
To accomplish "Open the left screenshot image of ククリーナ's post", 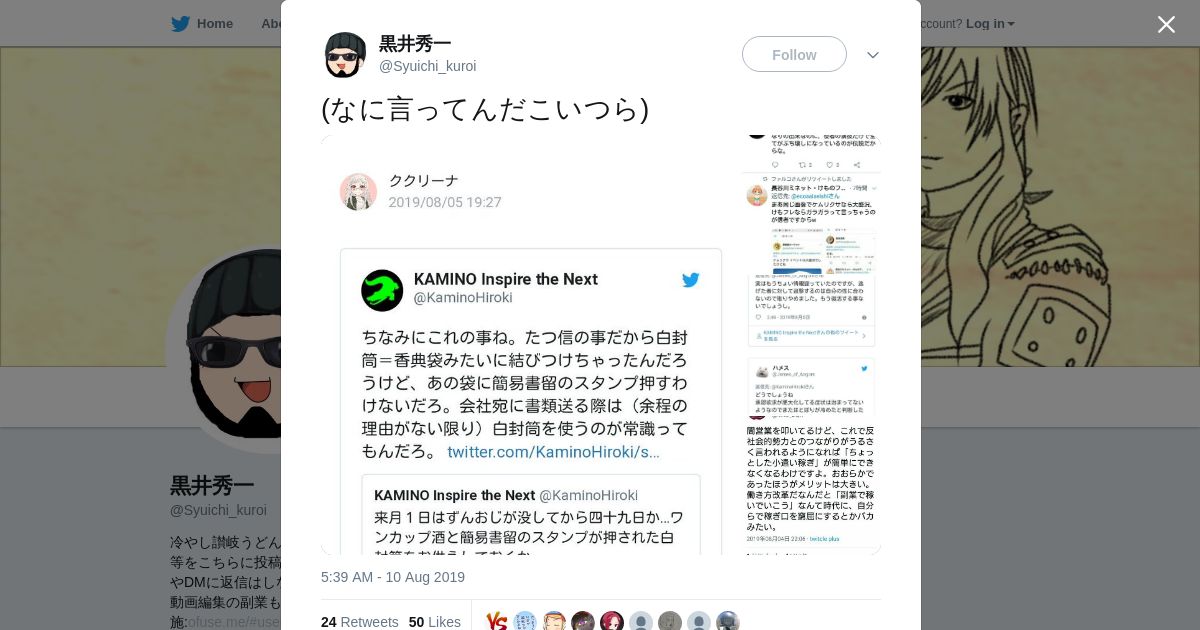I will (x=530, y=345).
